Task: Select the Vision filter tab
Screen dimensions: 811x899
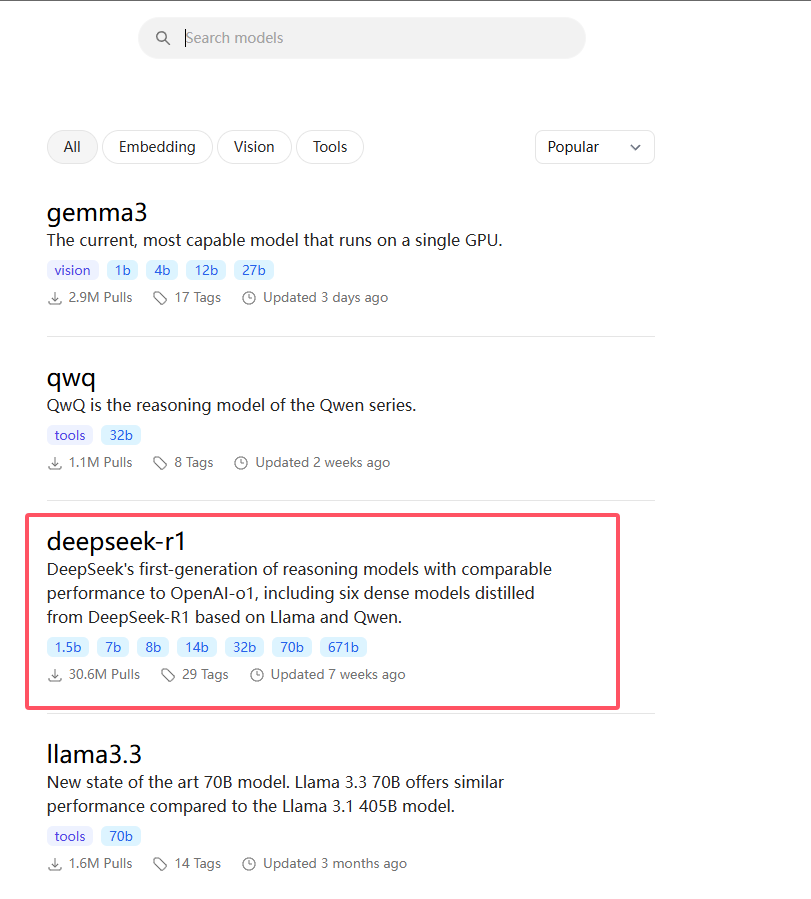Action: 254,147
